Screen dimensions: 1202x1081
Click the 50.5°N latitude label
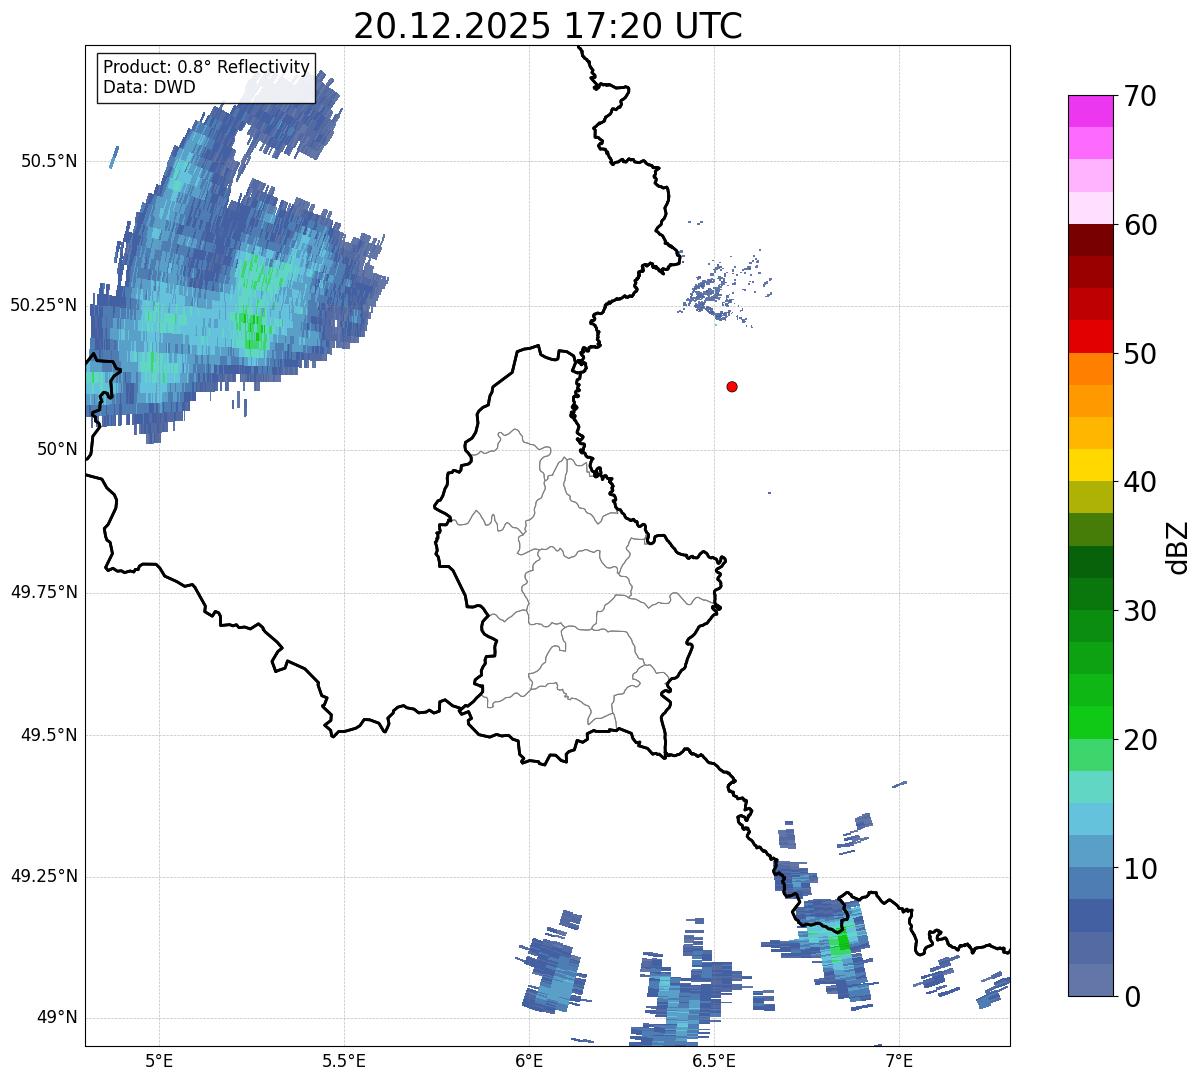(49, 161)
